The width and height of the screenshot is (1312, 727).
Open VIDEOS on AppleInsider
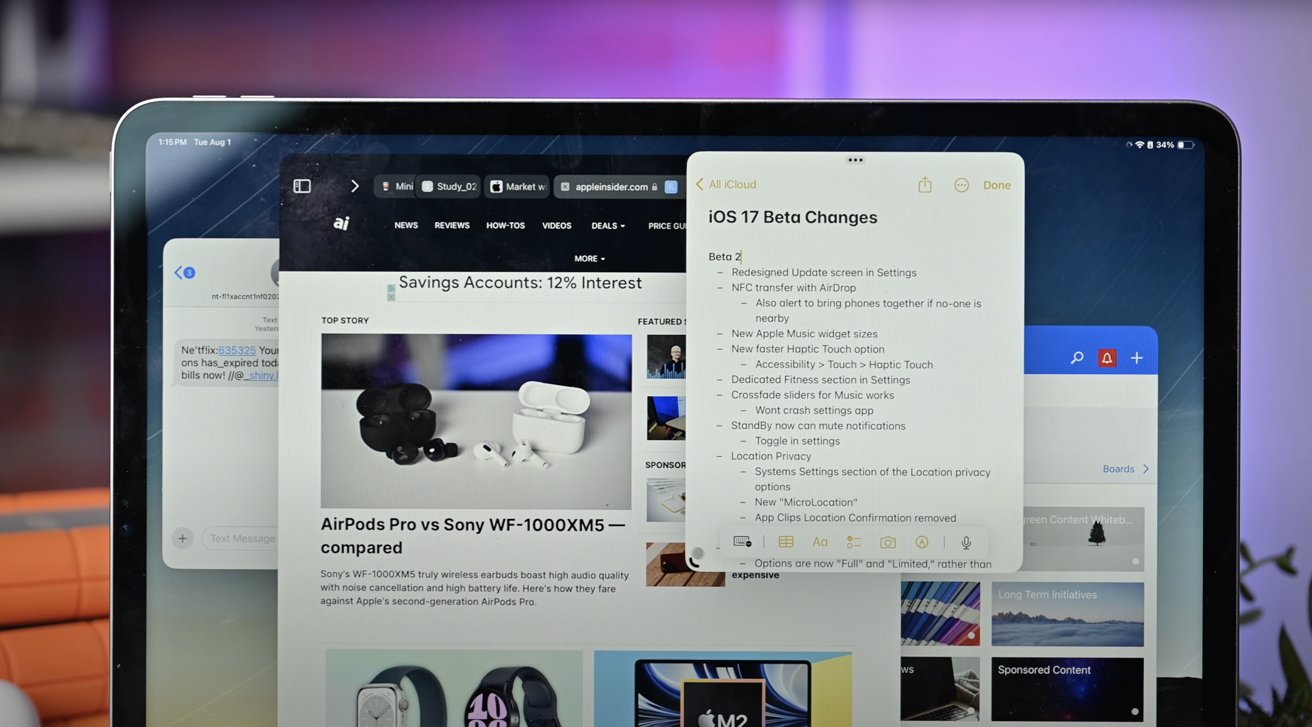[x=557, y=226]
